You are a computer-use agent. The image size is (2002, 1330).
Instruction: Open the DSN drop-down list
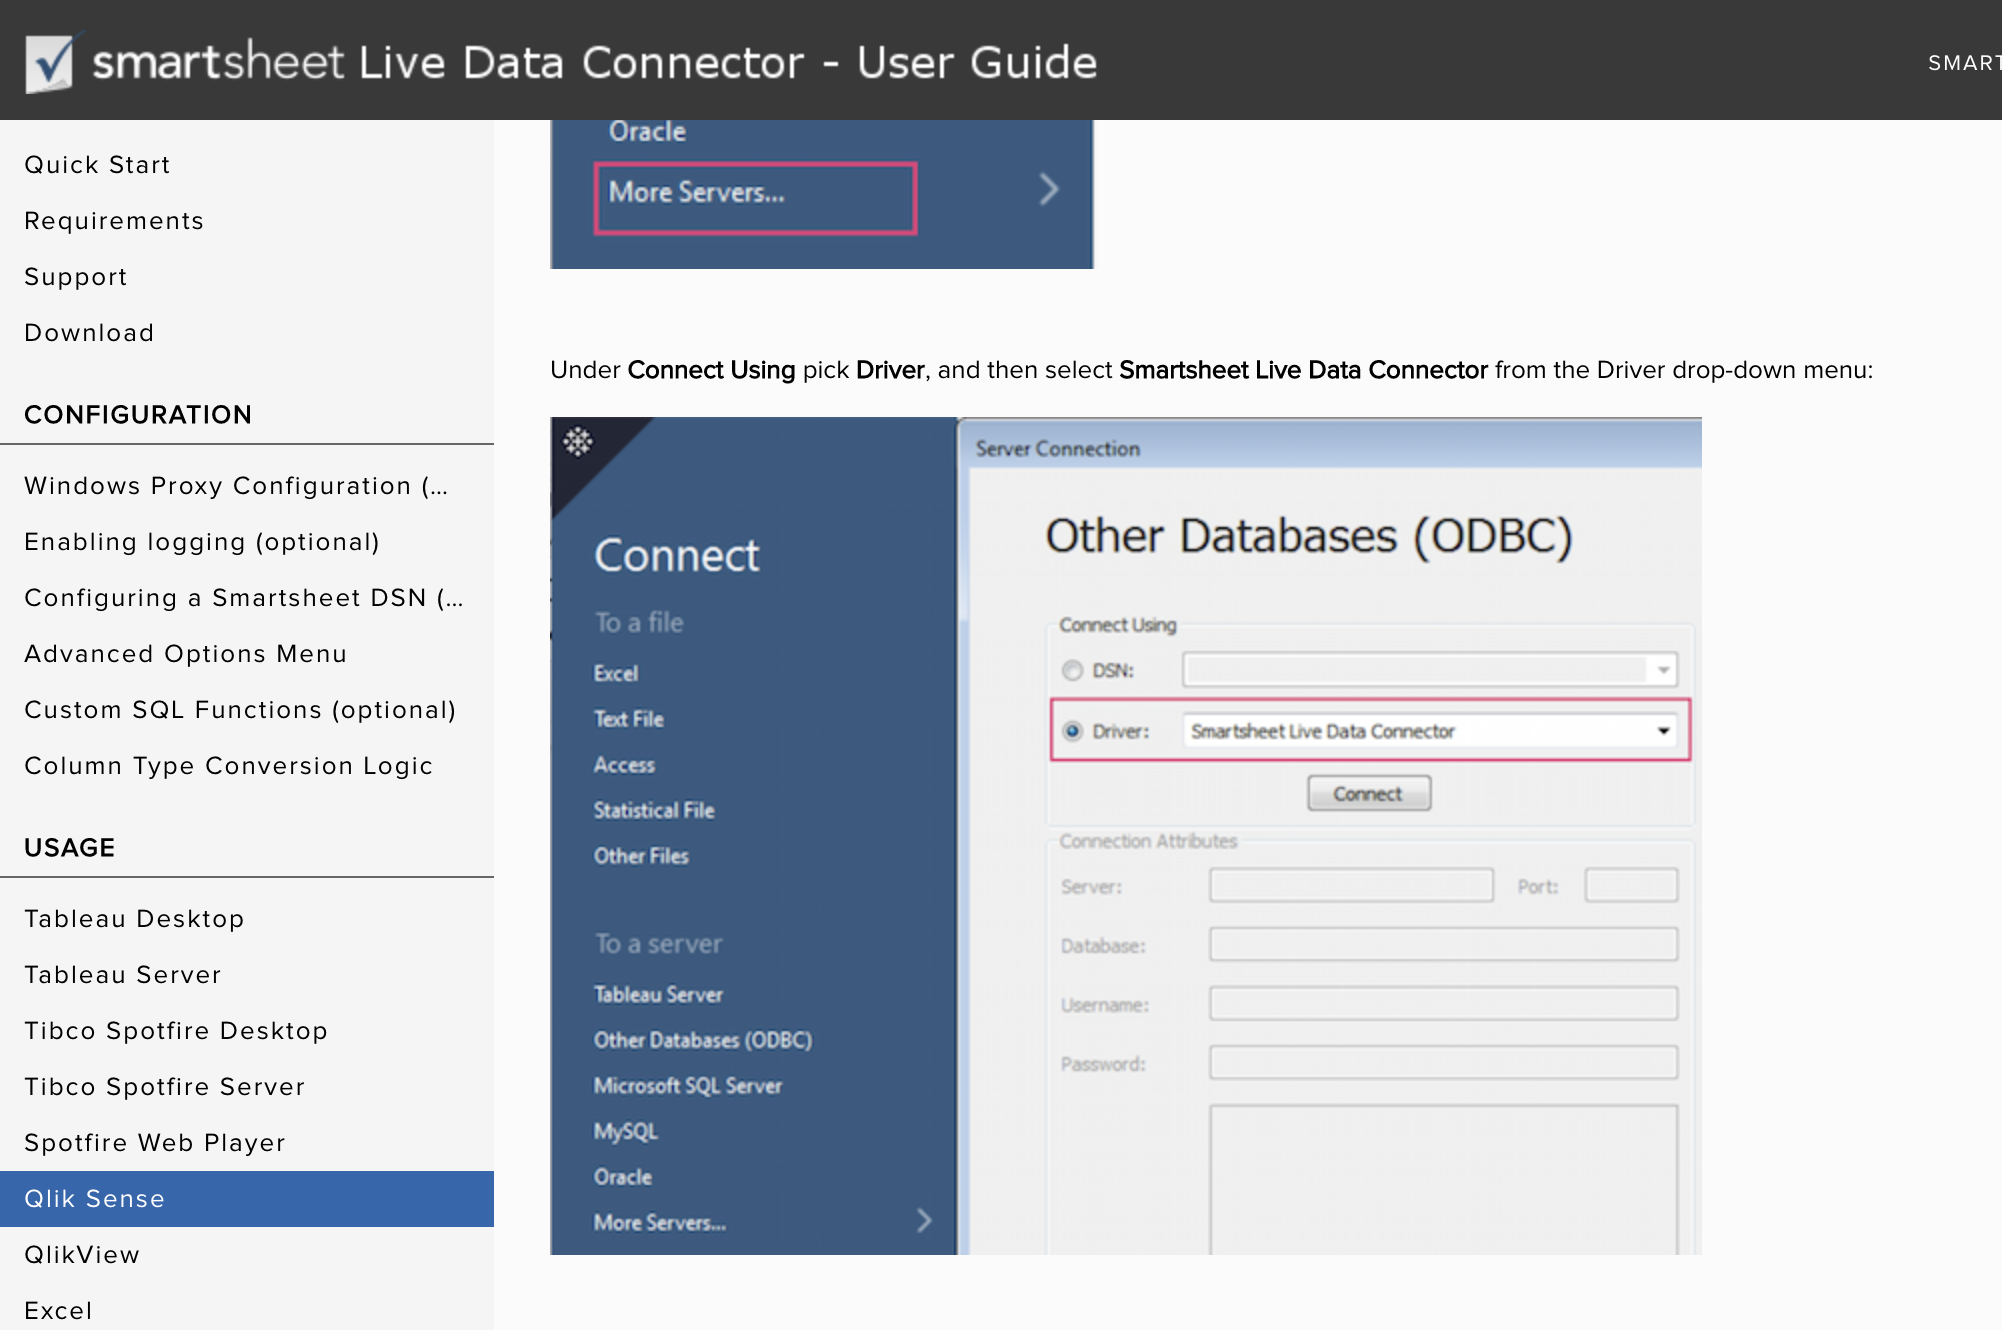pyautogui.click(x=1661, y=670)
